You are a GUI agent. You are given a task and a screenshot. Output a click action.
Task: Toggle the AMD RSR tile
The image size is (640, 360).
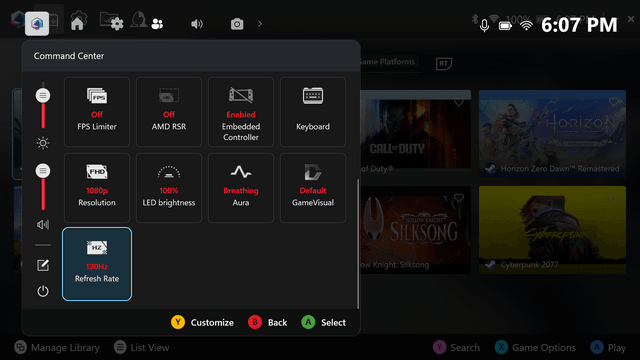point(169,112)
